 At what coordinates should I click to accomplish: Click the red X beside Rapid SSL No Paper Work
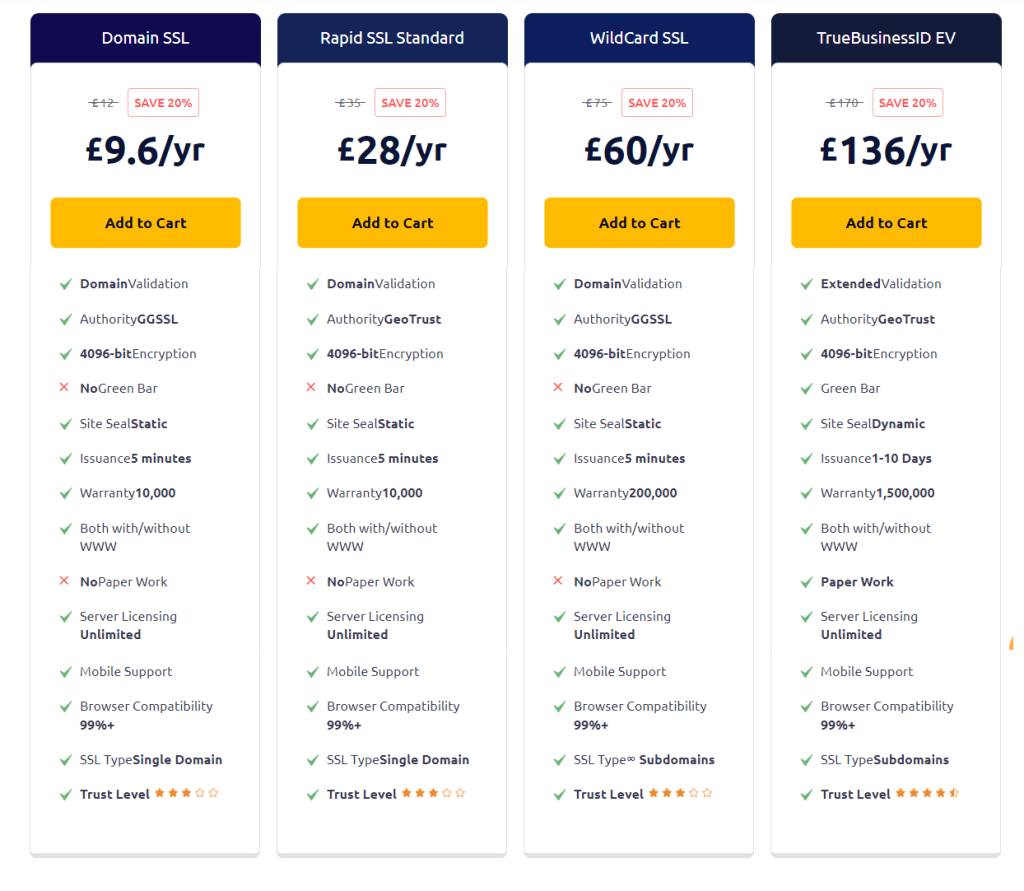tap(311, 581)
